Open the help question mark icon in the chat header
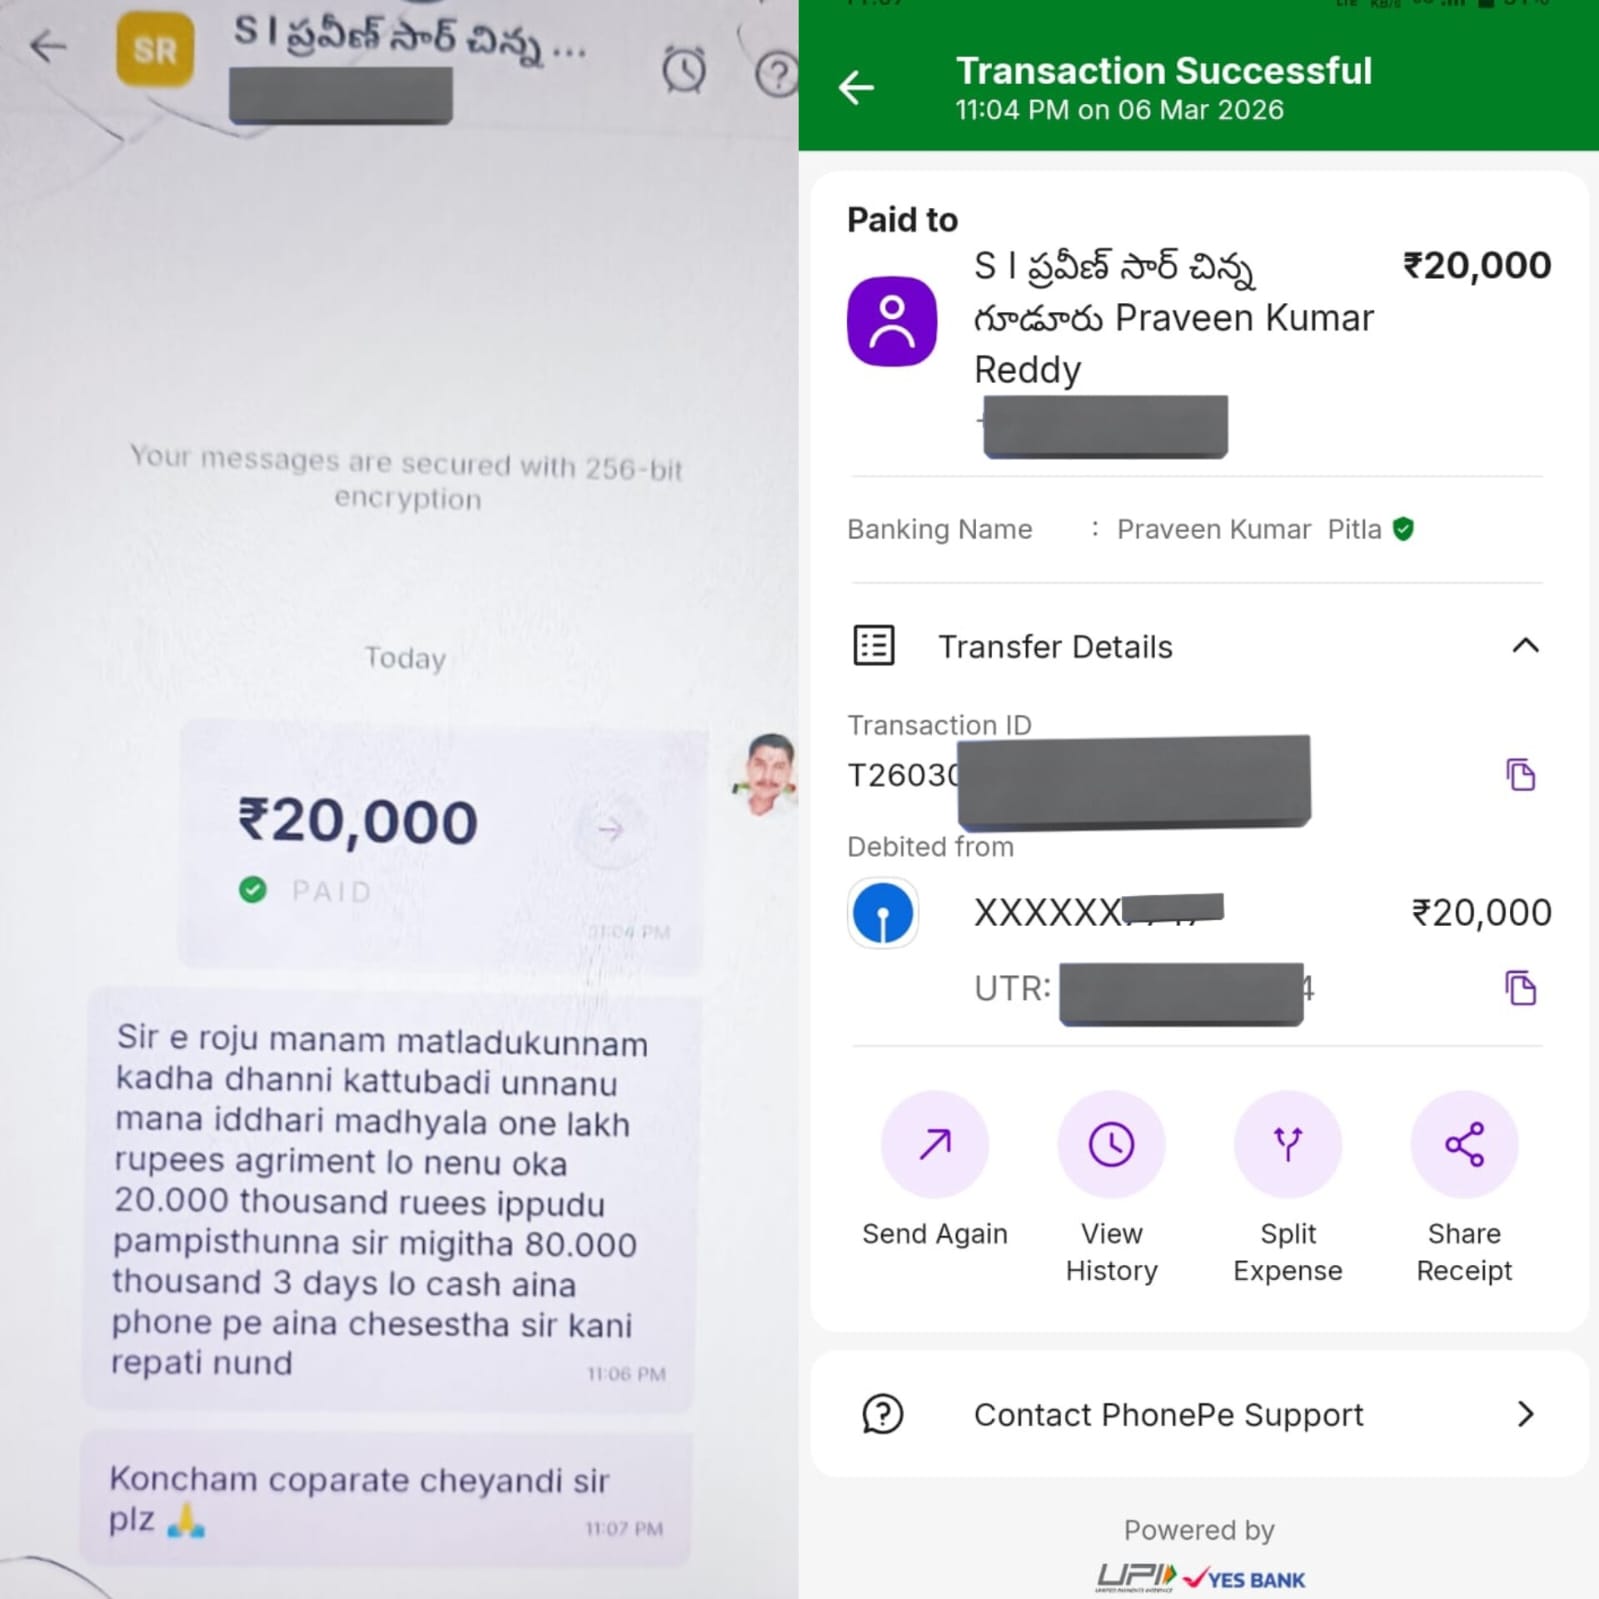The height and width of the screenshot is (1599, 1599). point(777,73)
